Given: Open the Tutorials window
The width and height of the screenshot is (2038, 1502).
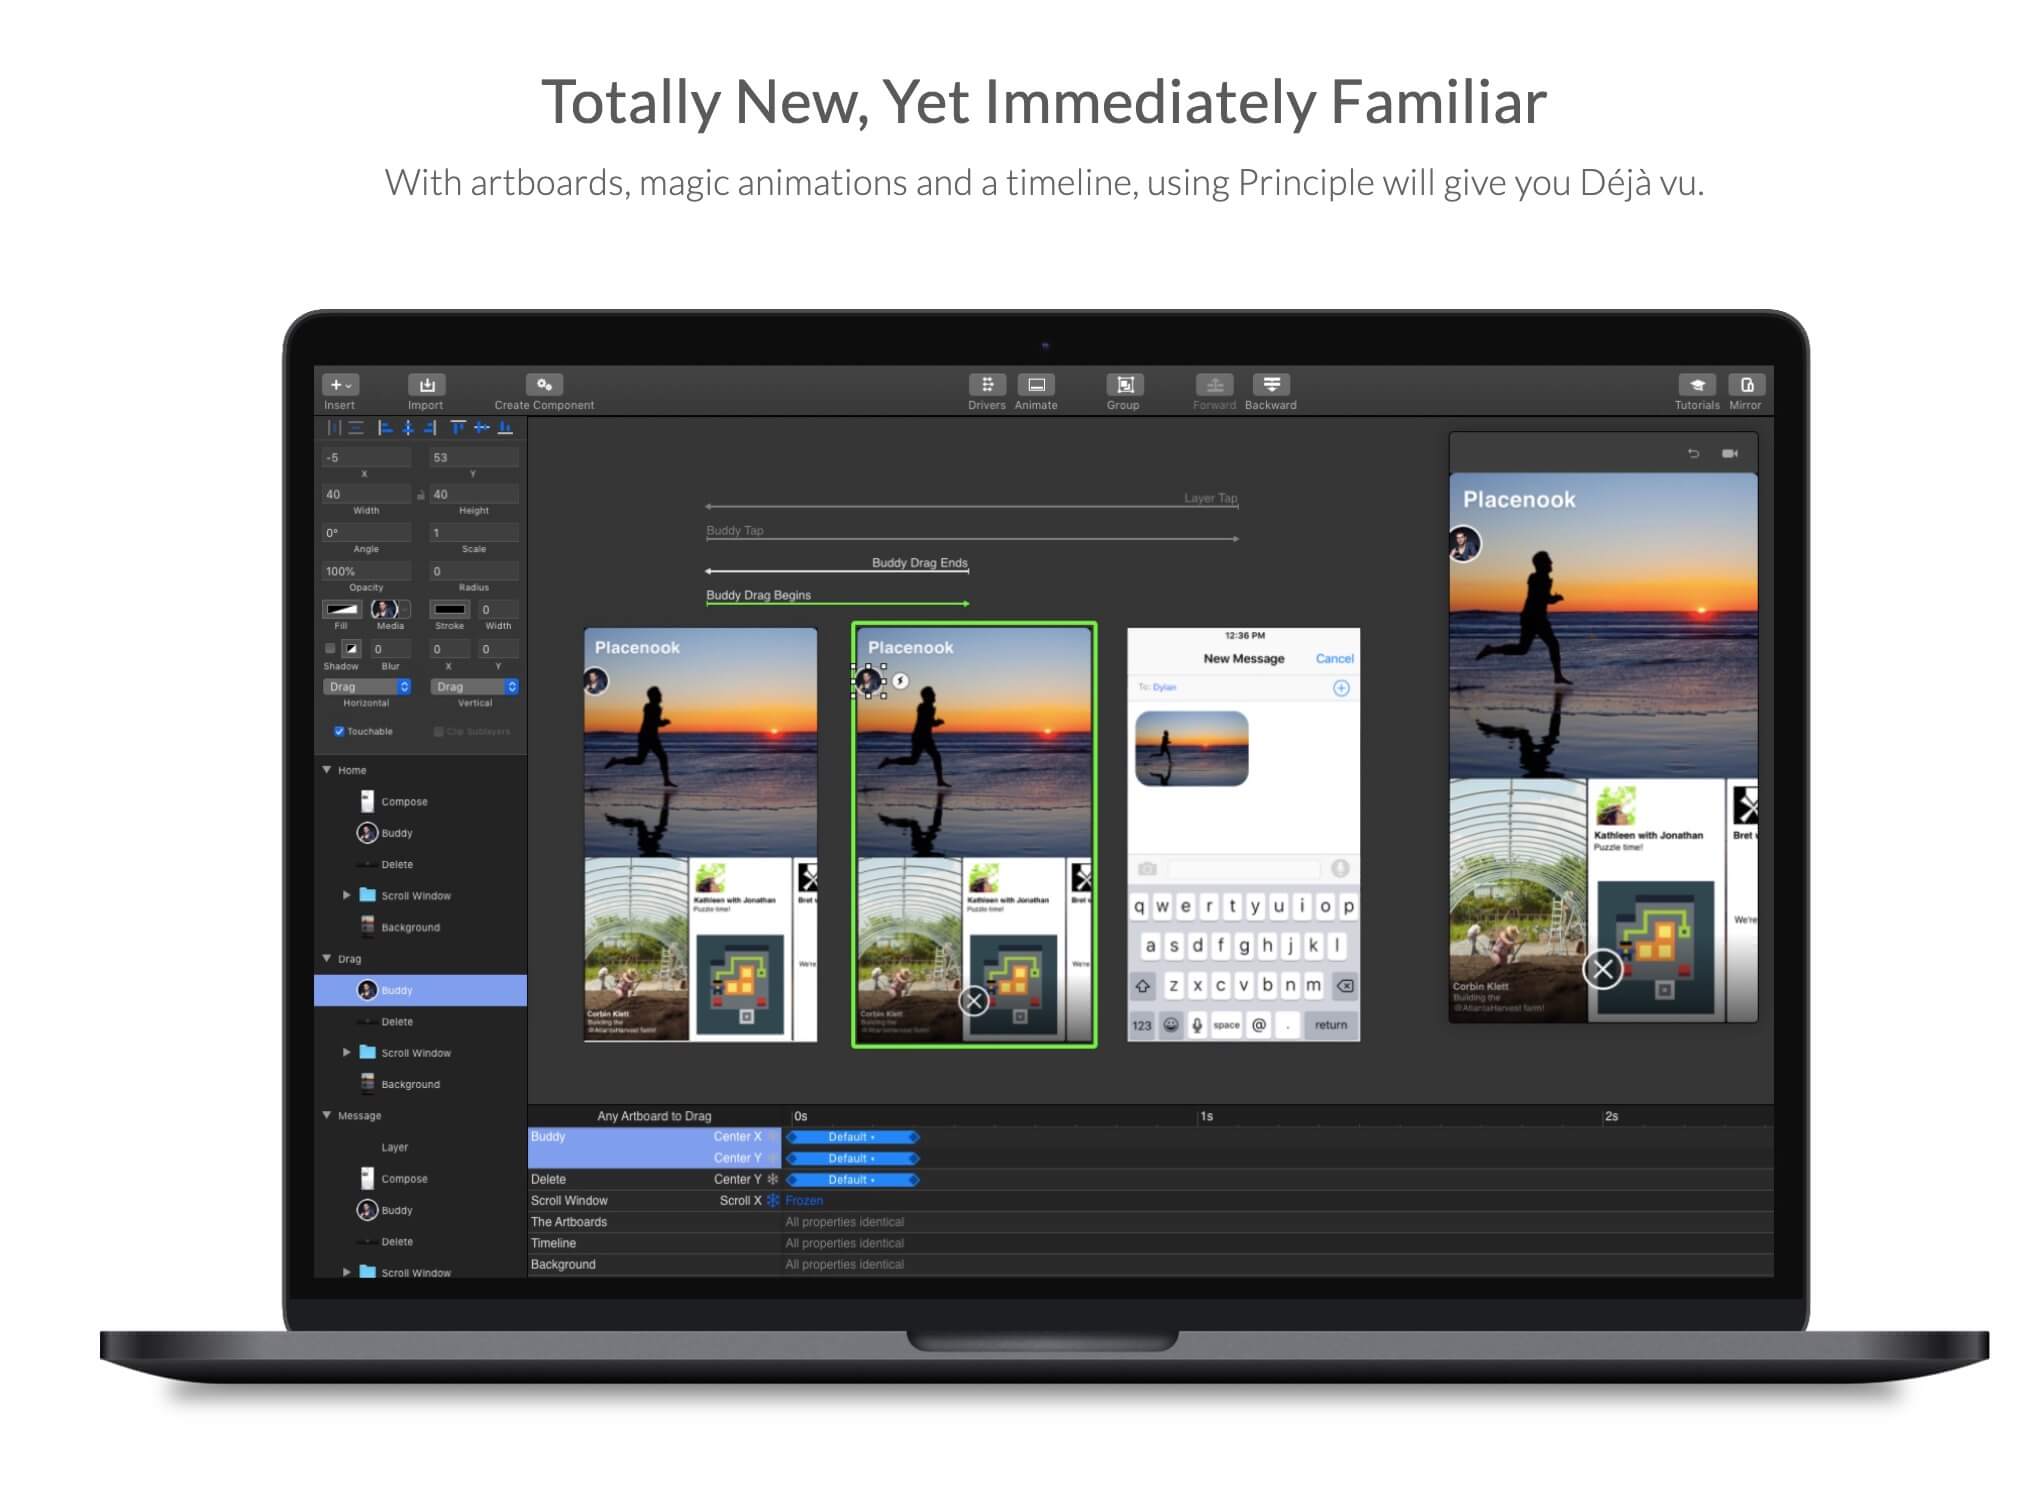Looking at the screenshot, I should coord(1696,385).
